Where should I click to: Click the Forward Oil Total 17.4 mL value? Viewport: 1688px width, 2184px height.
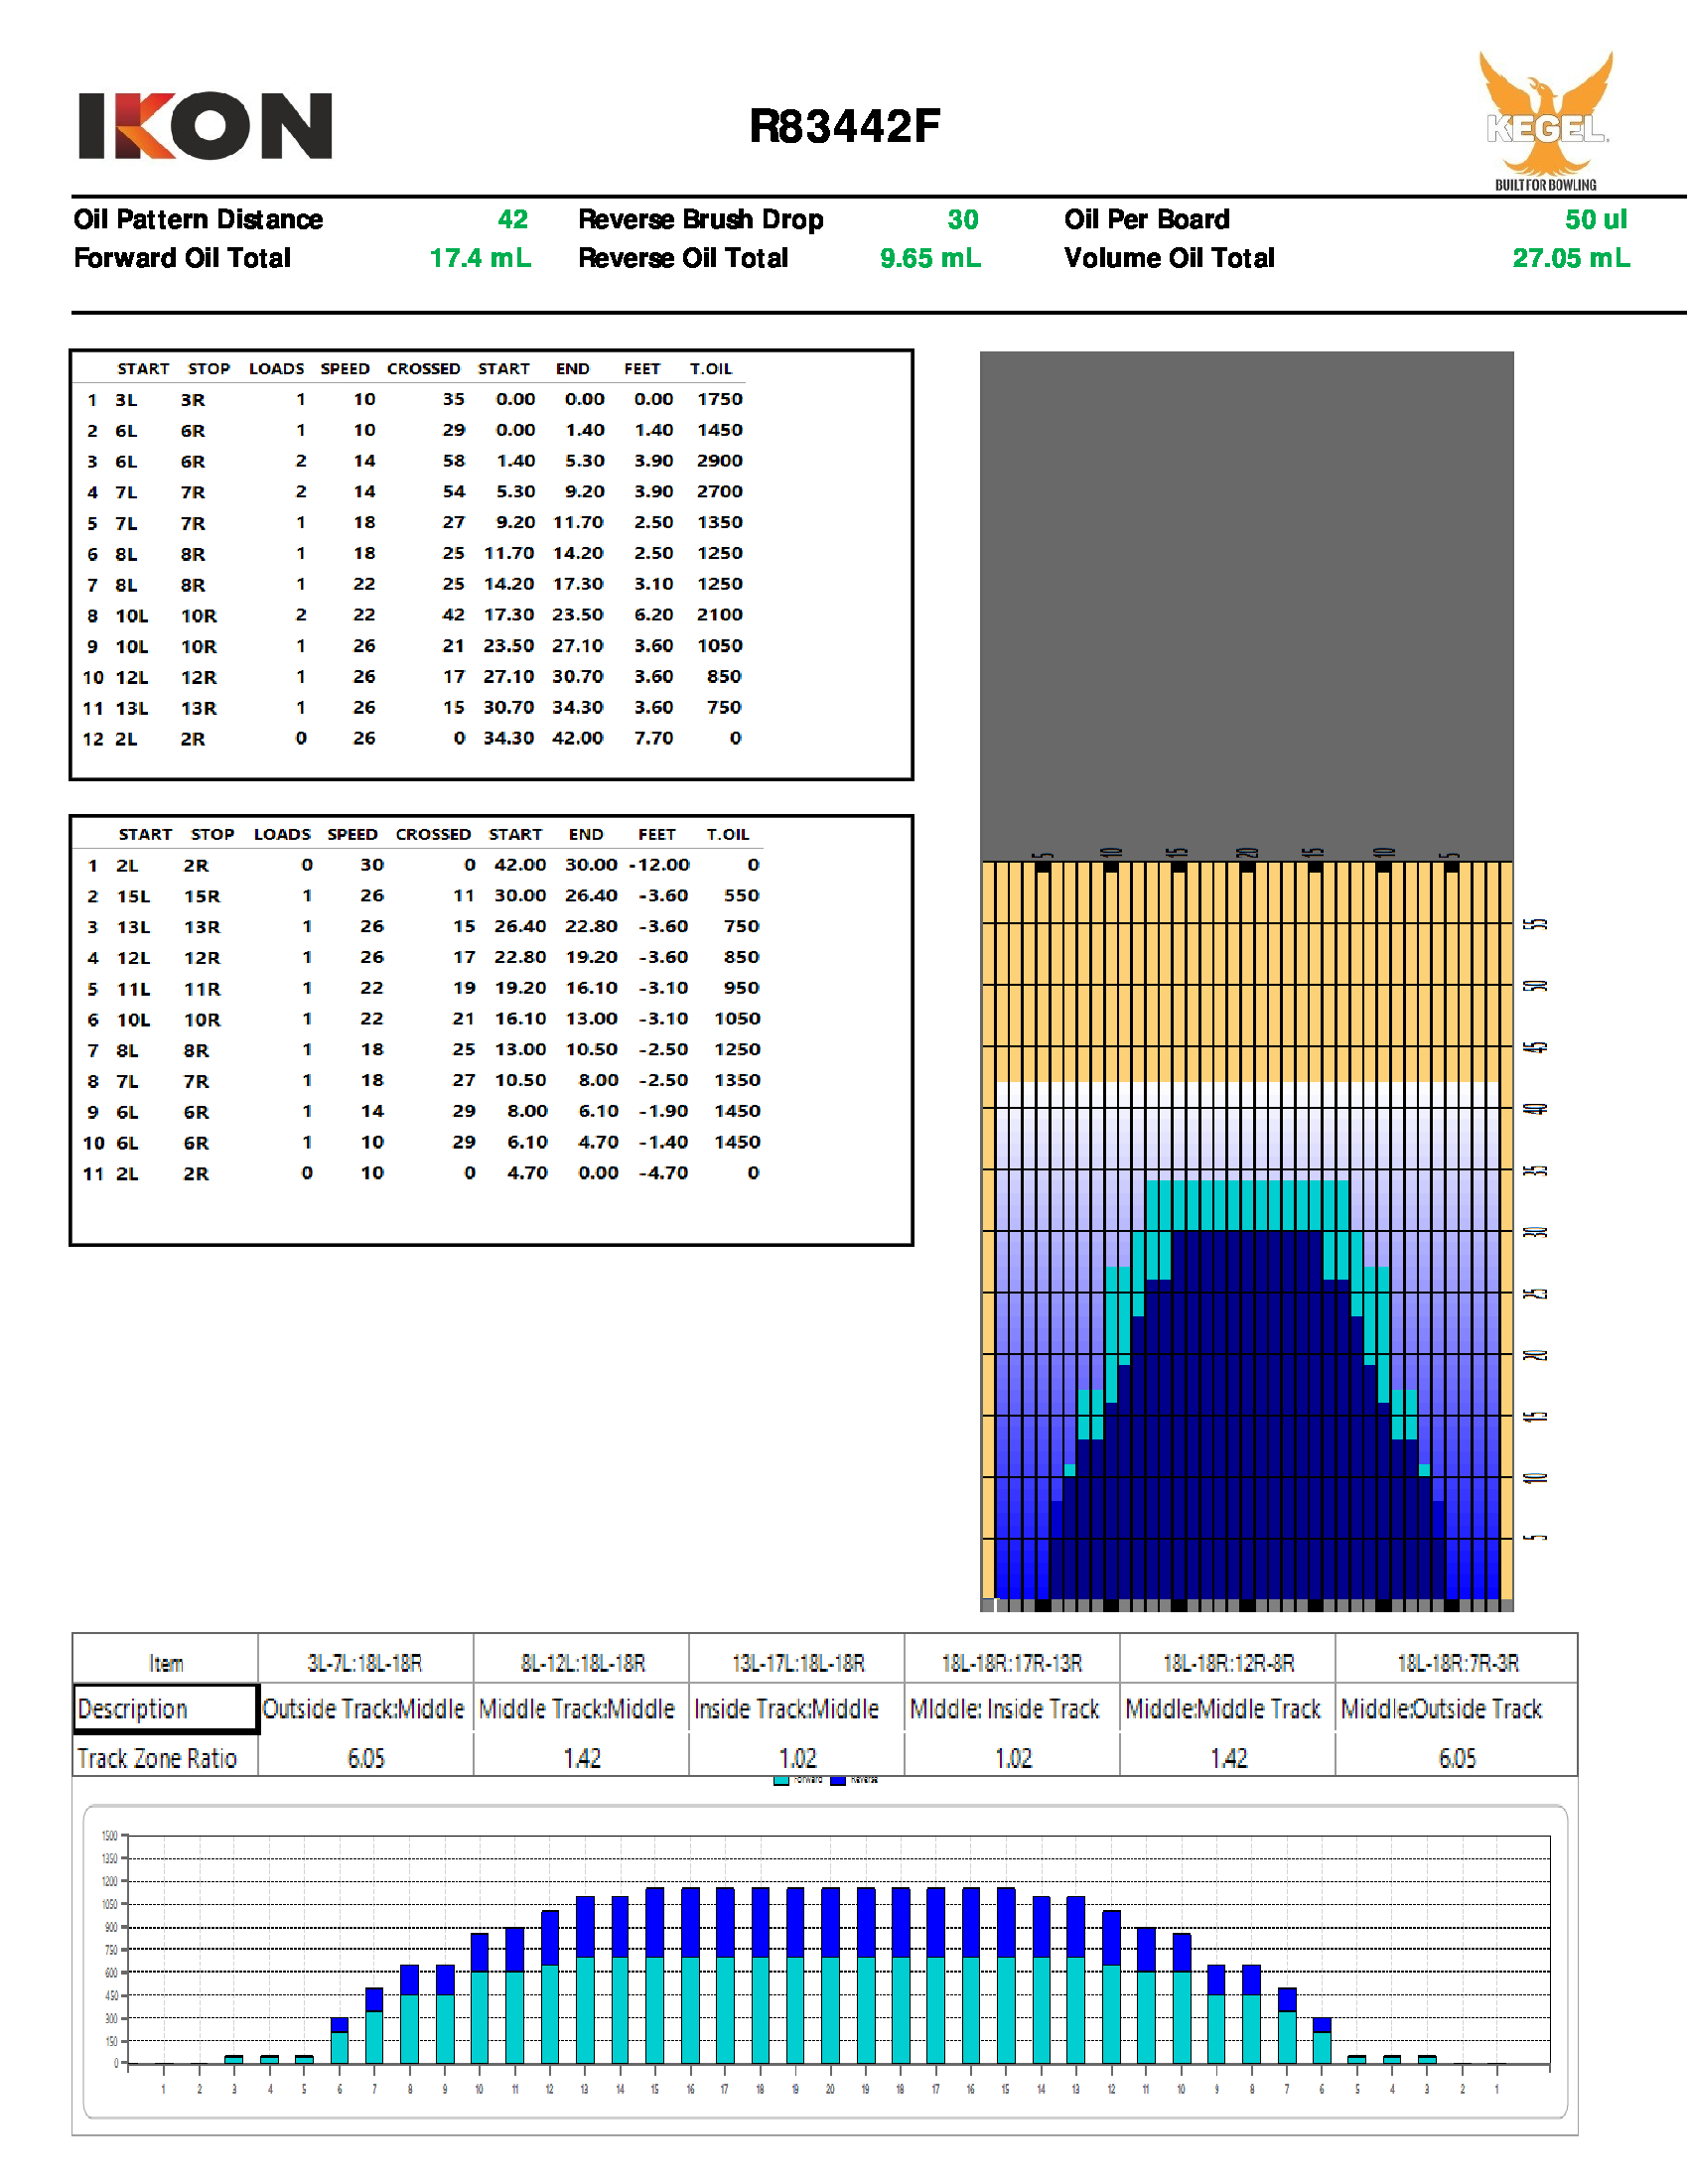coord(480,259)
